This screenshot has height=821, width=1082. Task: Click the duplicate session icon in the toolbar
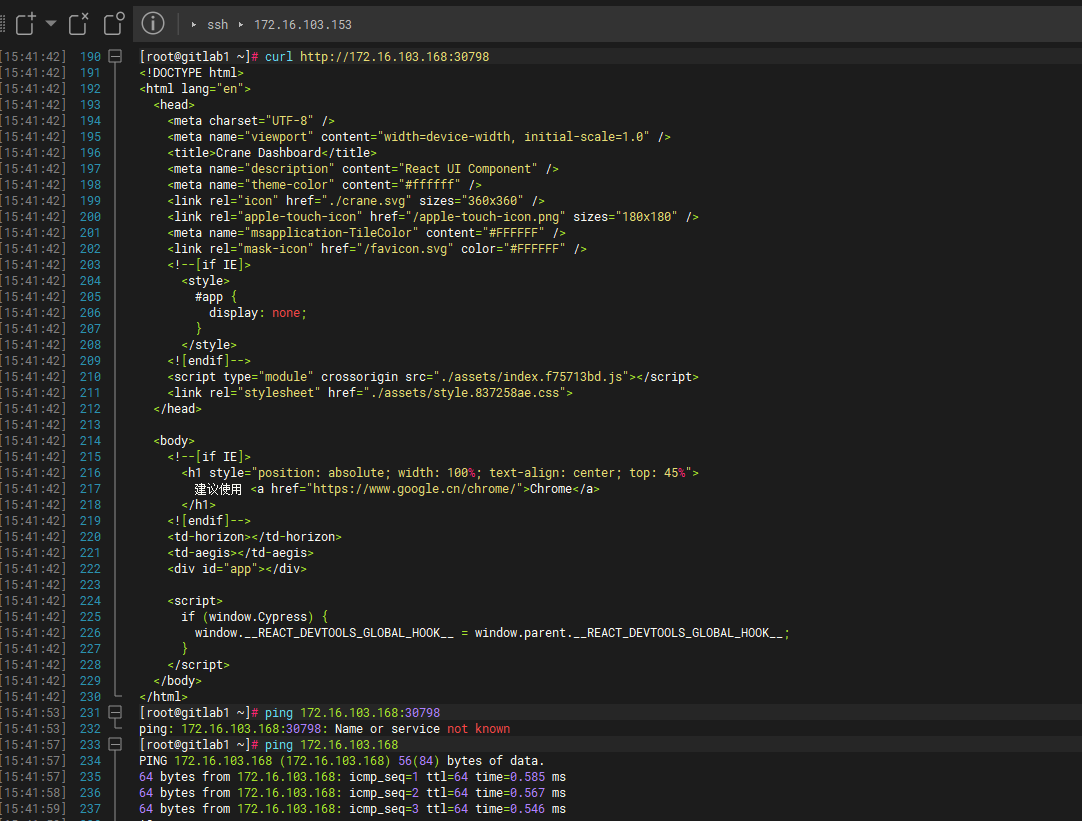click(112, 24)
